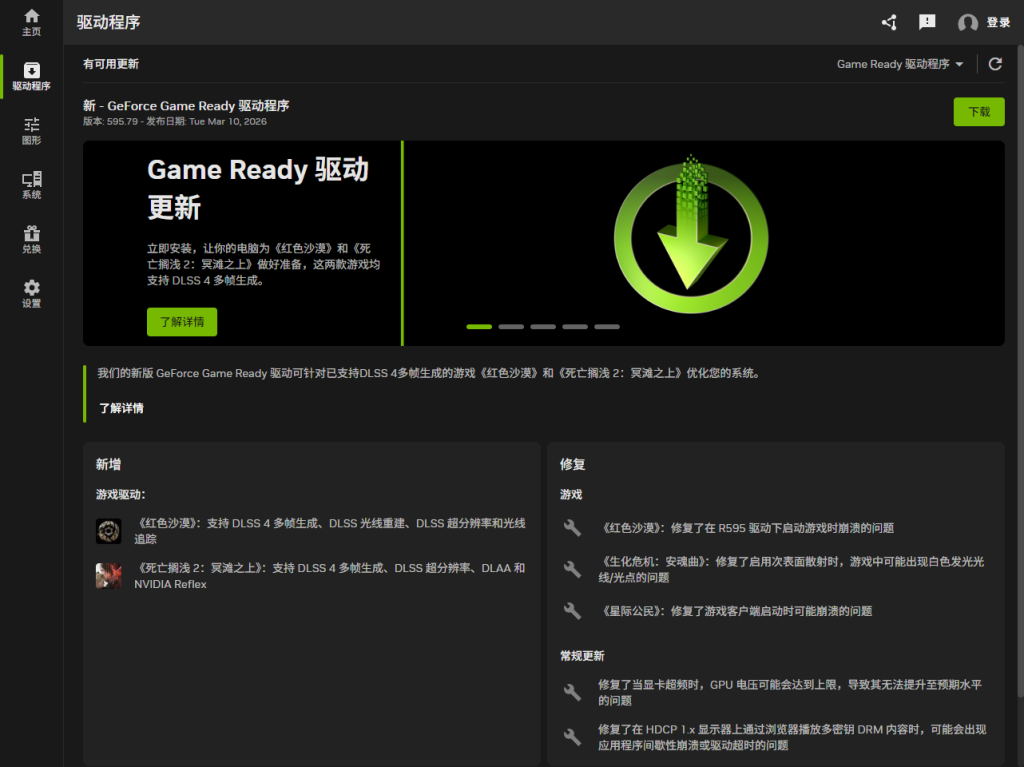Select the first banner carousel indicator
The image size is (1024, 767).
(x=479, y=327)
